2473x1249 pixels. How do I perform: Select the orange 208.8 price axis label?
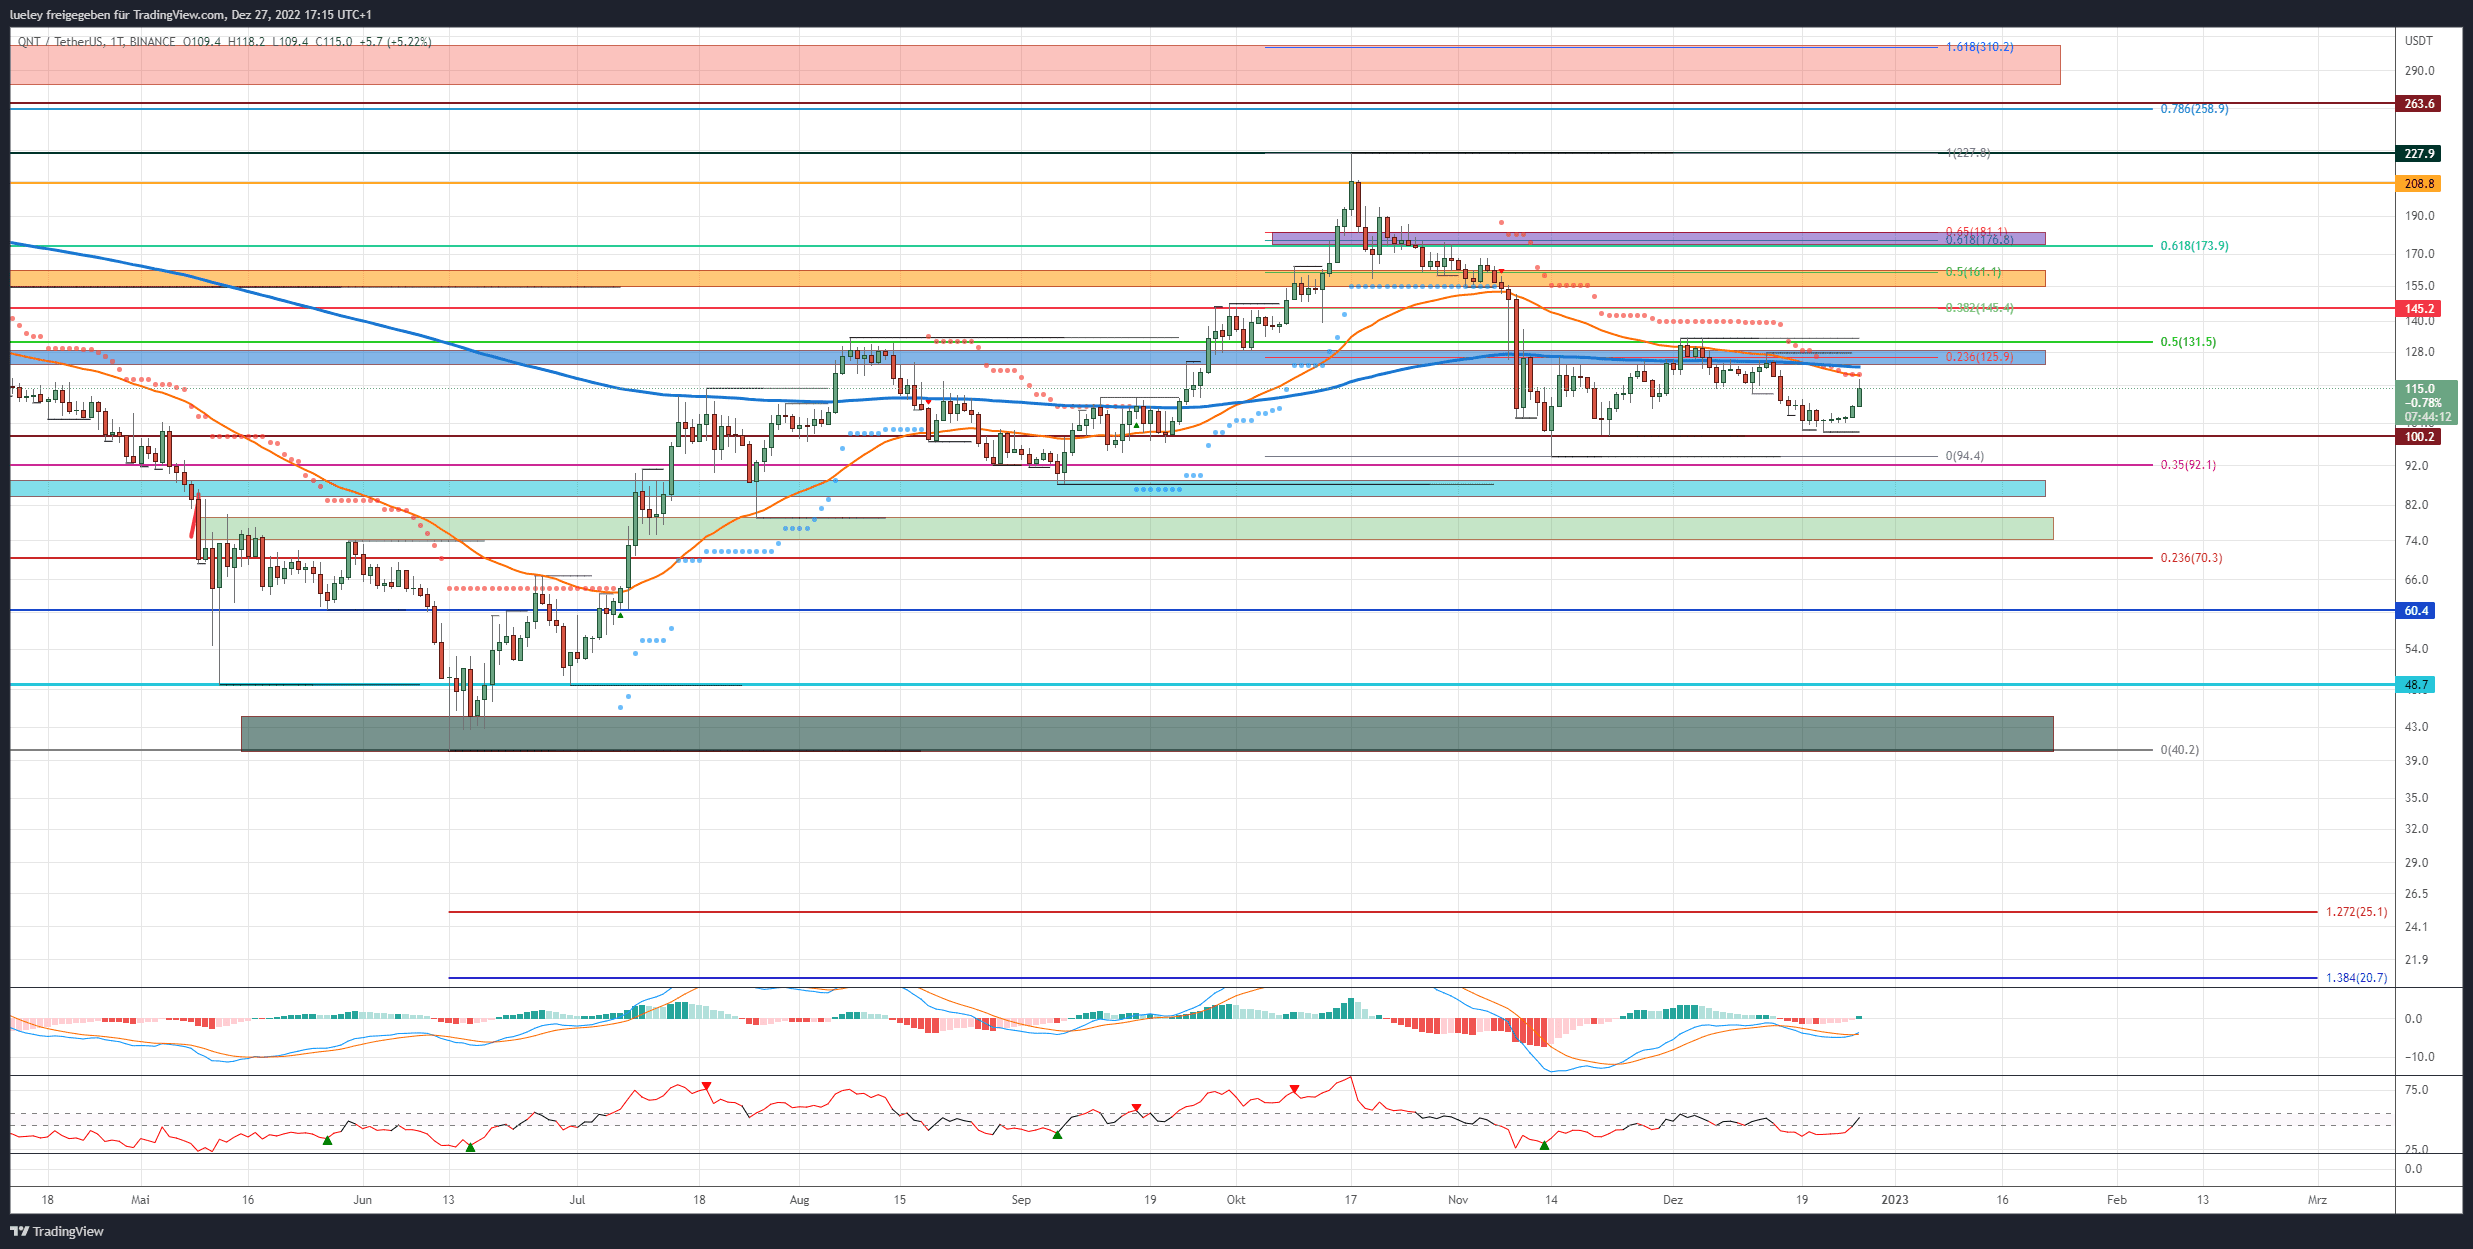(x=2418, y=184)
